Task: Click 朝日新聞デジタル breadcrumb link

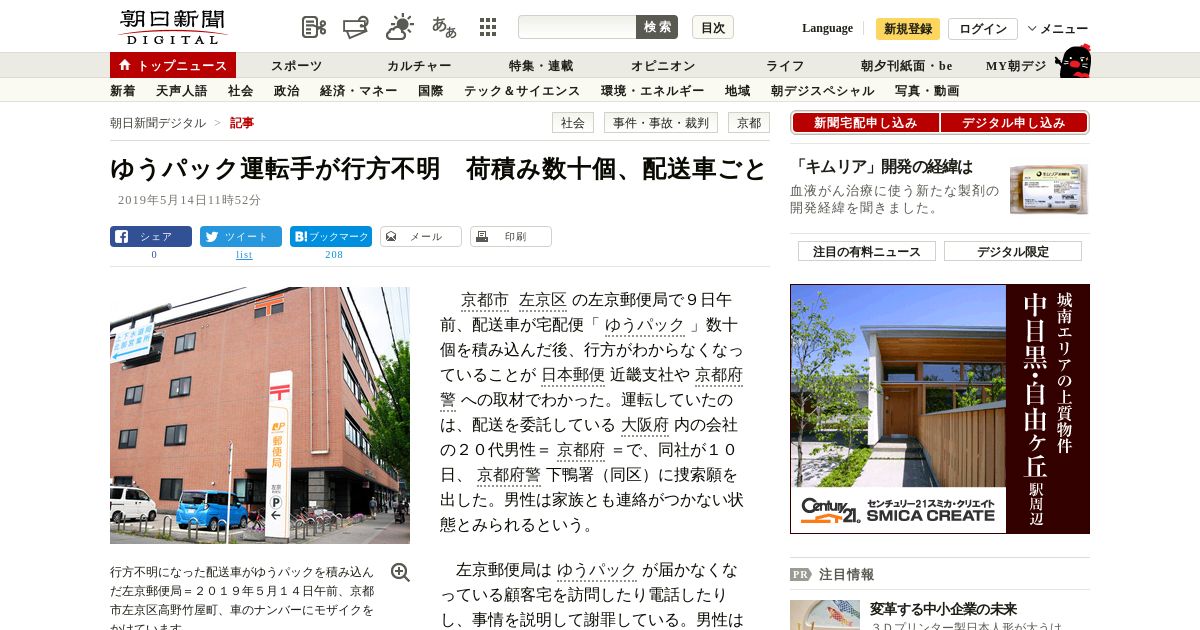Action: tap(158, 123)
